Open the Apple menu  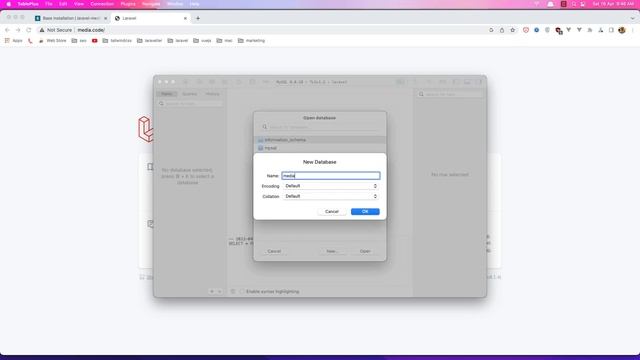click(9, 4)
